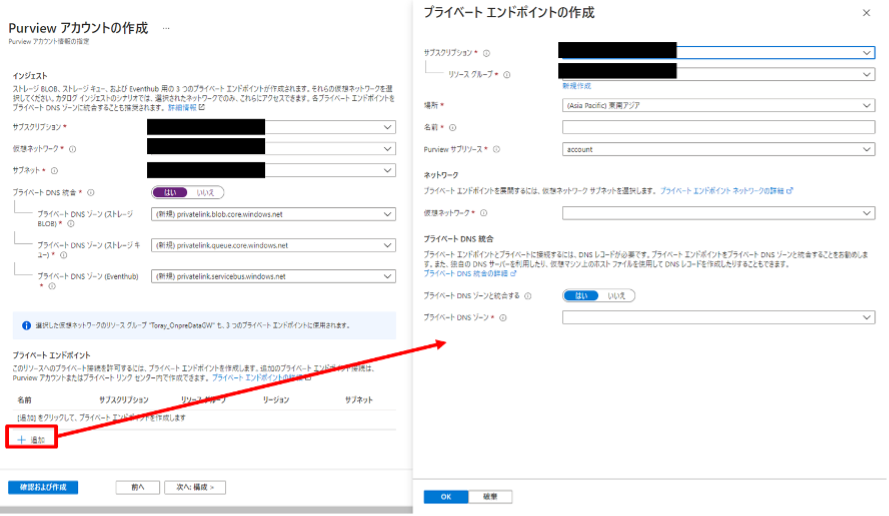Open the more options ellipsis beside Purview title
The height and width of the screenshot is (516, 889).
[x=166, y=28]
